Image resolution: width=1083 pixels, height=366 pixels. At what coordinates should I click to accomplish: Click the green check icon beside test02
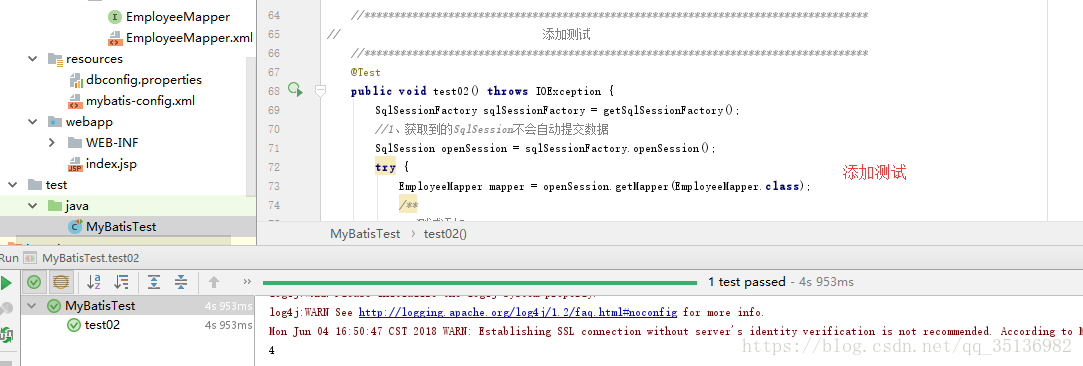coord(73,325)
